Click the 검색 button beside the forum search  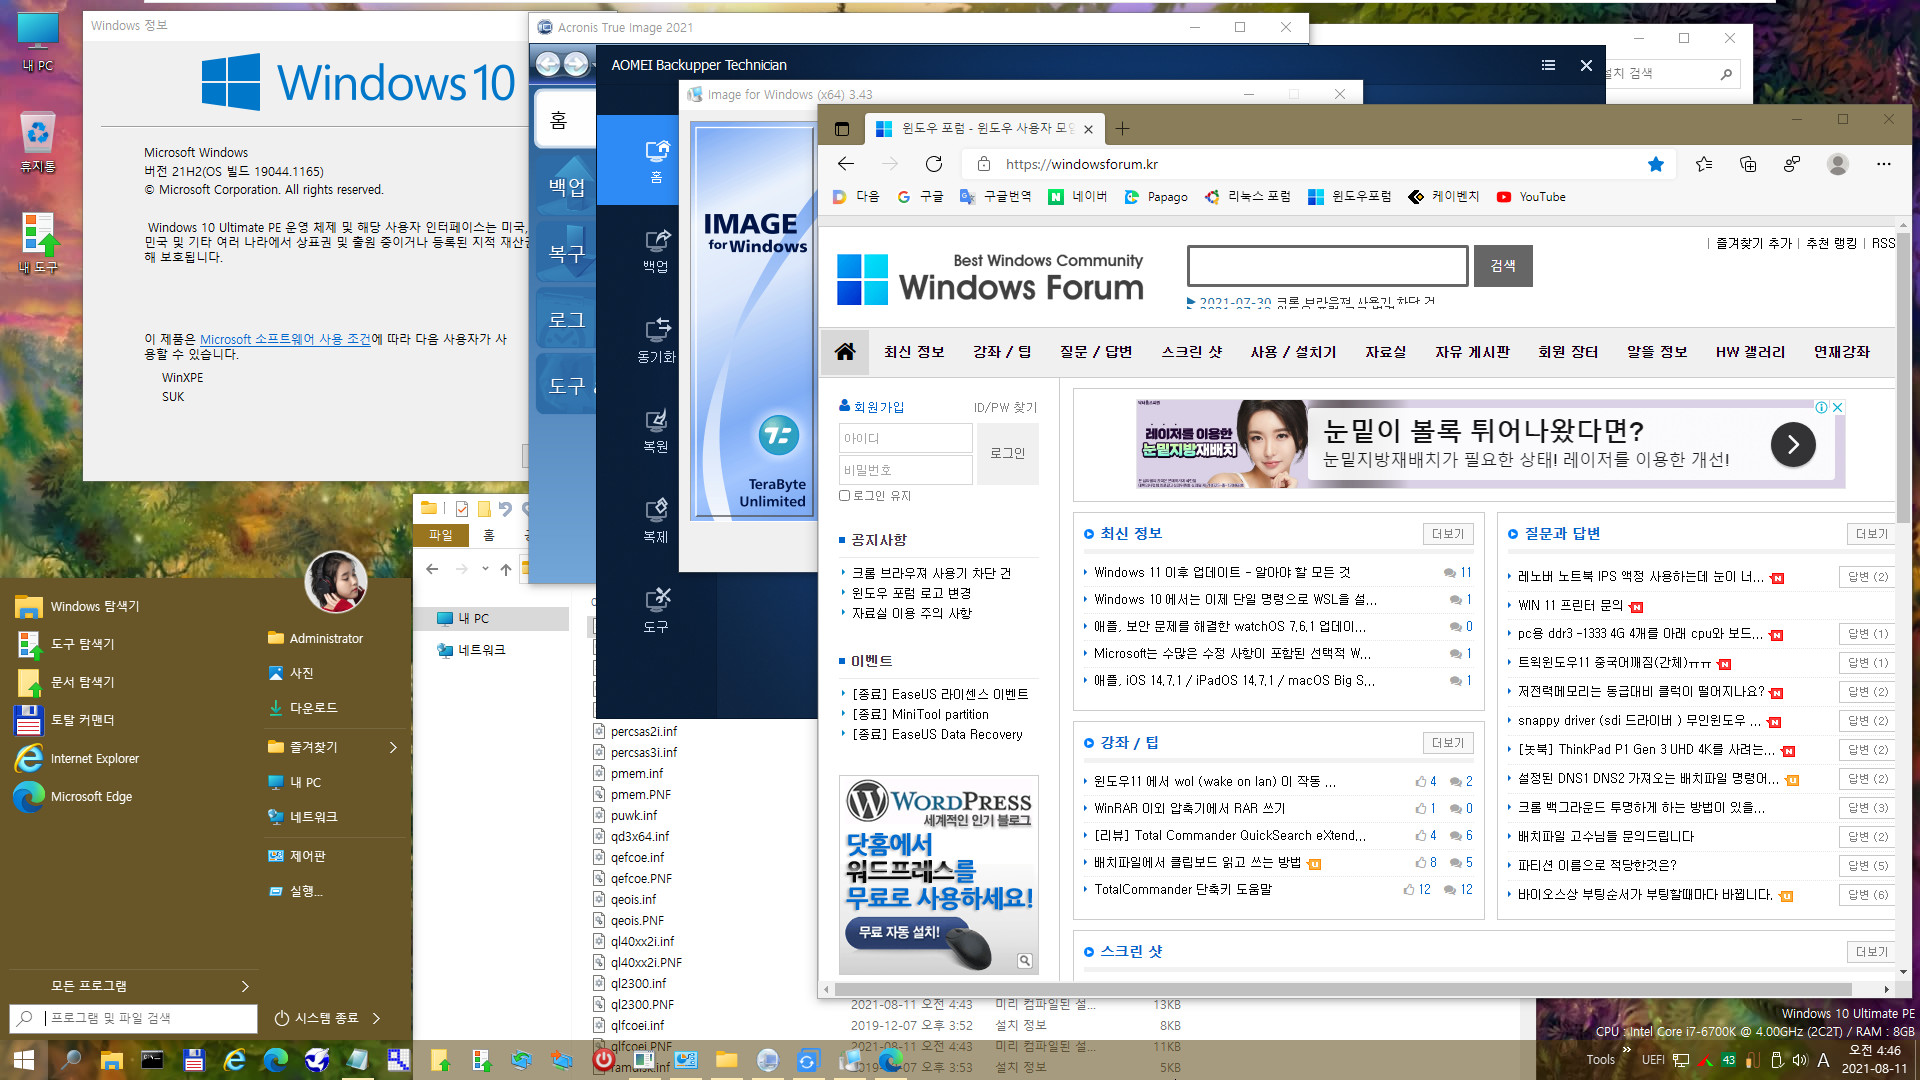(x=1503, y=266)
